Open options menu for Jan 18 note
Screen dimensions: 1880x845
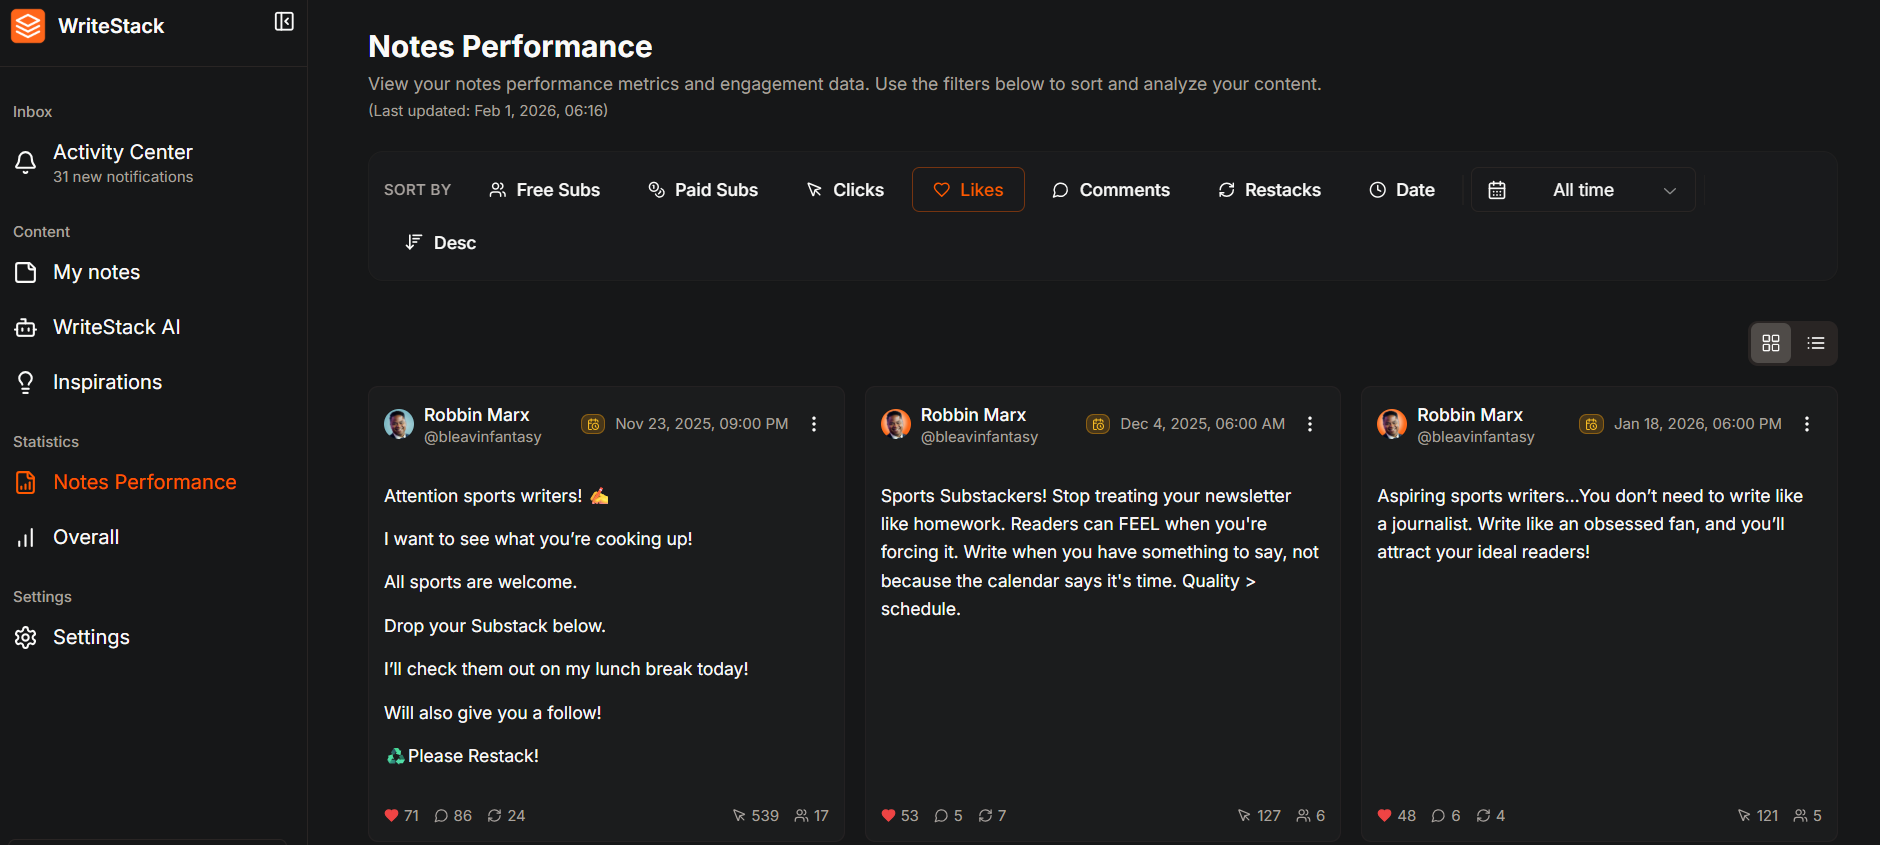(1807, 424)
